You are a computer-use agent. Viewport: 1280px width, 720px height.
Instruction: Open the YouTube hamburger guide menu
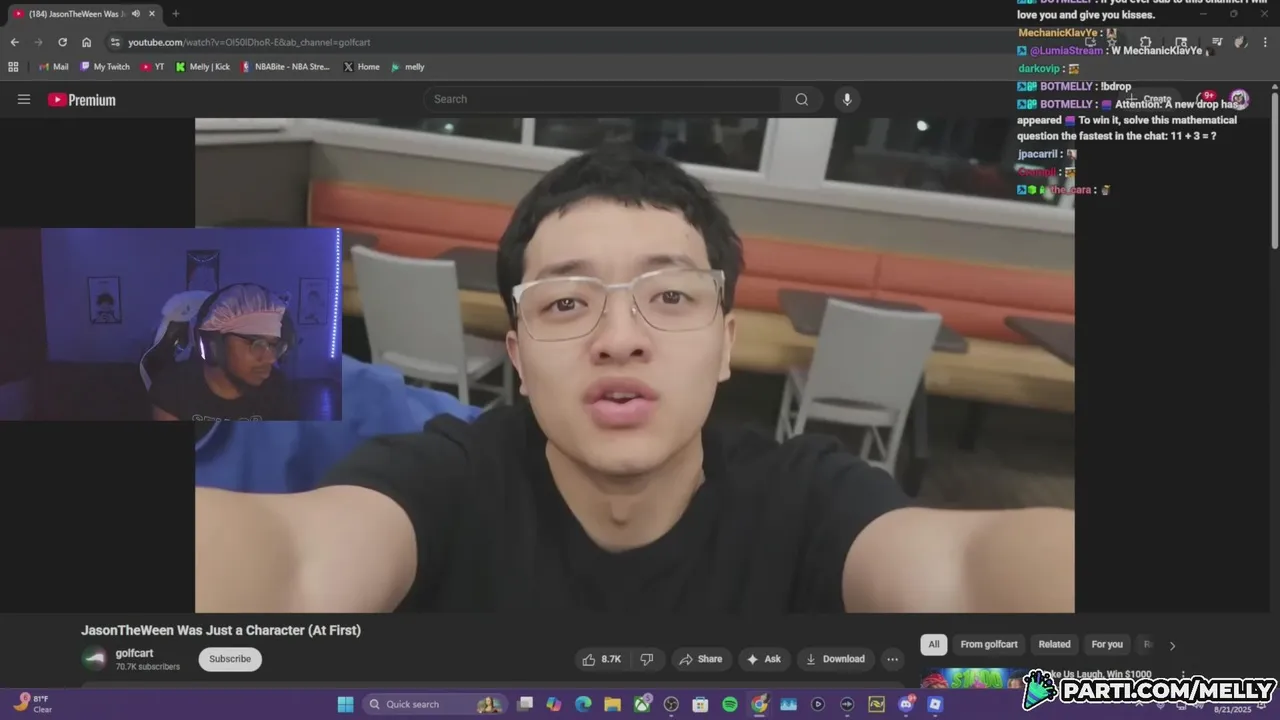point(24,99)
